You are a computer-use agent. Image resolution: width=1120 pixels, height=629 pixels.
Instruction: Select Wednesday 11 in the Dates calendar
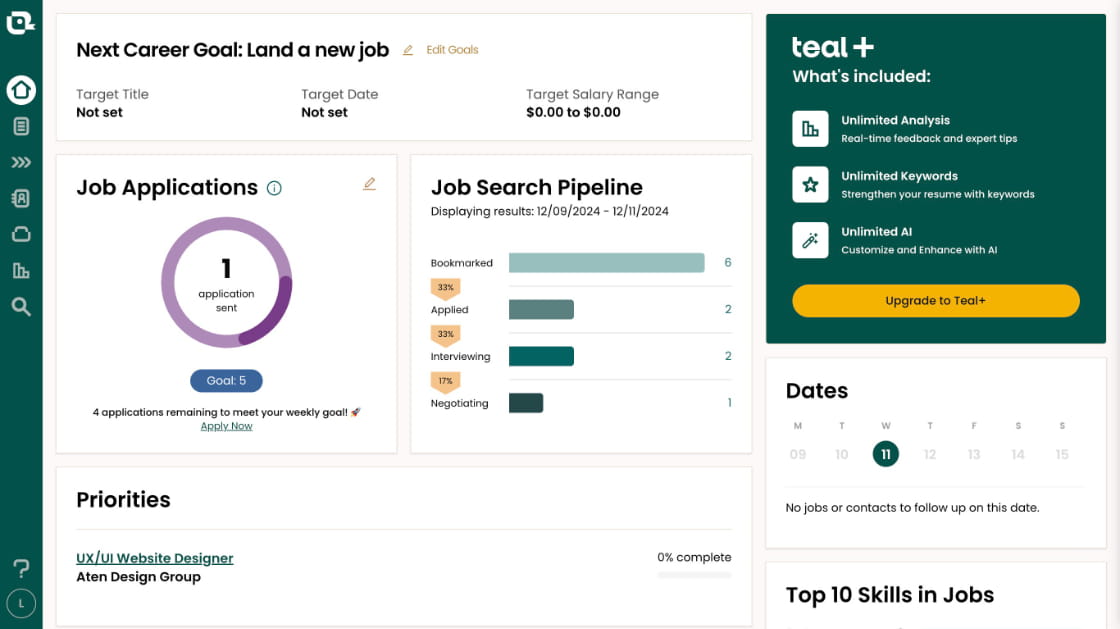coord(885,454)
